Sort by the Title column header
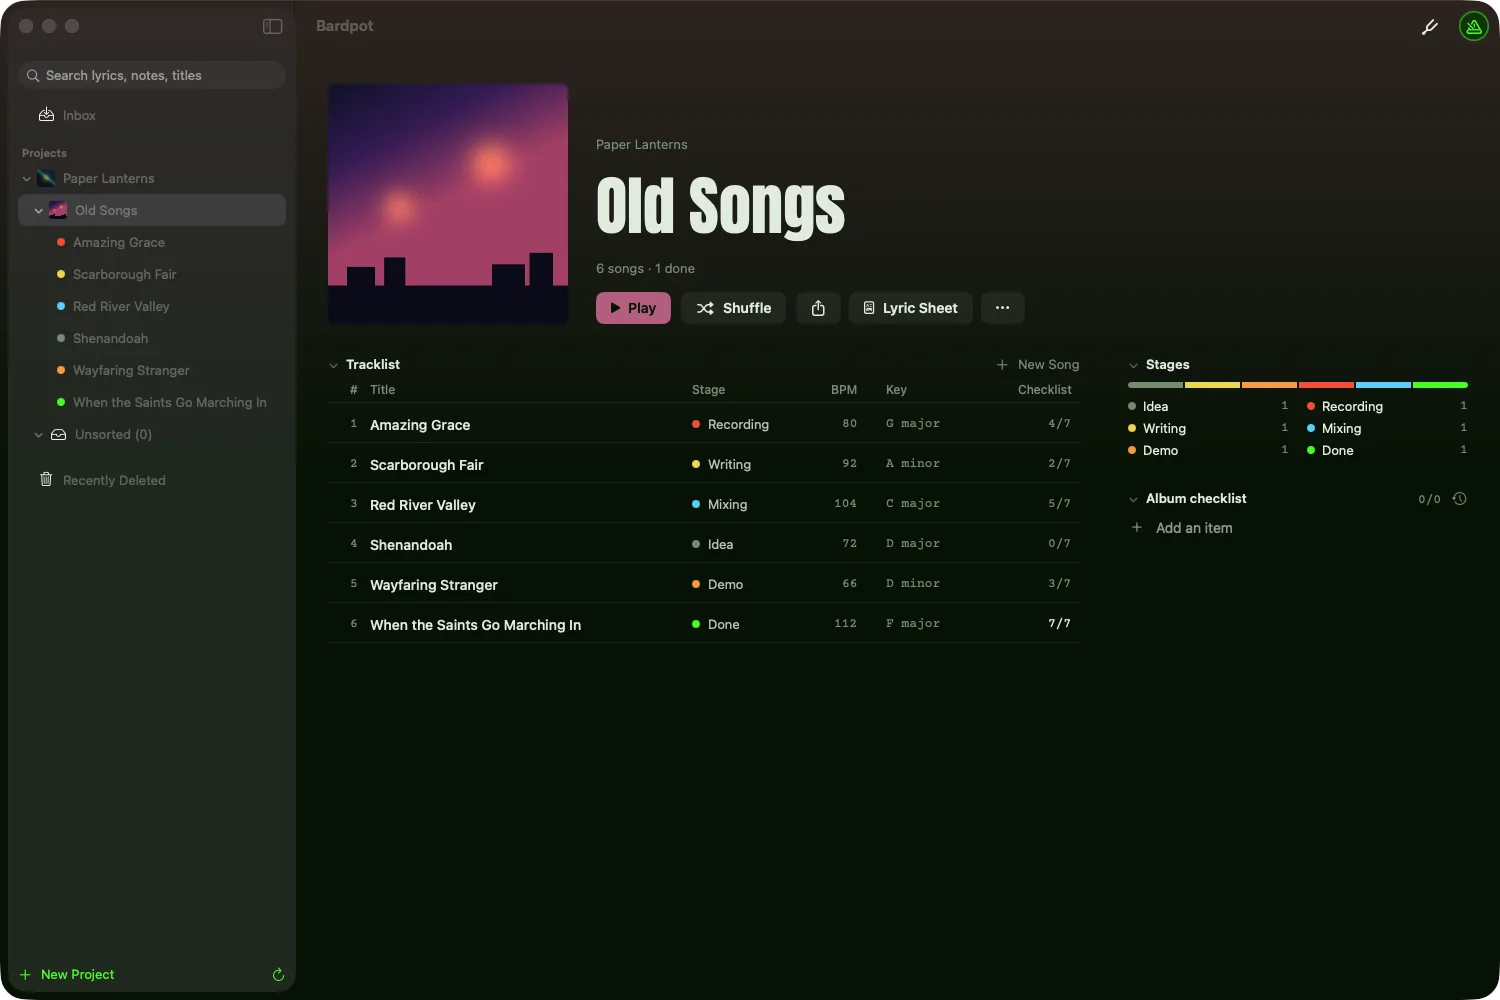The image size is (1500, 1000). click(382, 390)
